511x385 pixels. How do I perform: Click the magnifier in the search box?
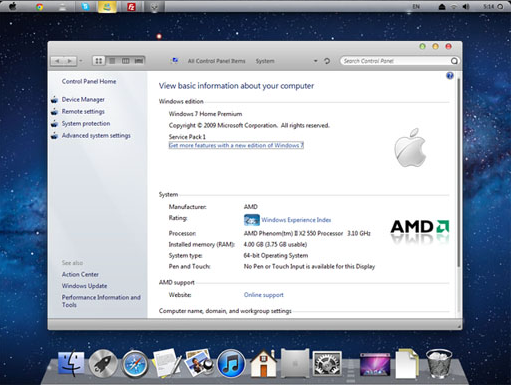454,61
